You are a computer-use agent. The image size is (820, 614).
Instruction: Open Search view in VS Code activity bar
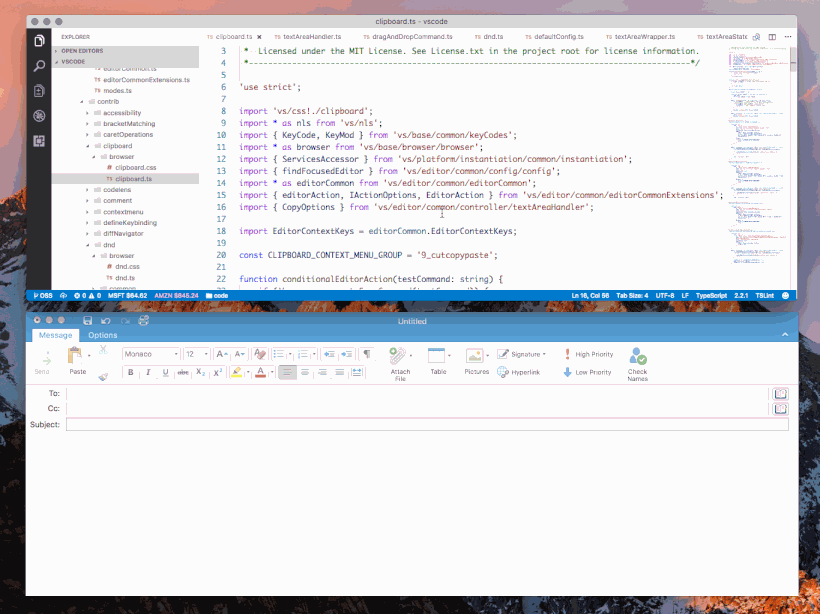click(x=39, y=66)
